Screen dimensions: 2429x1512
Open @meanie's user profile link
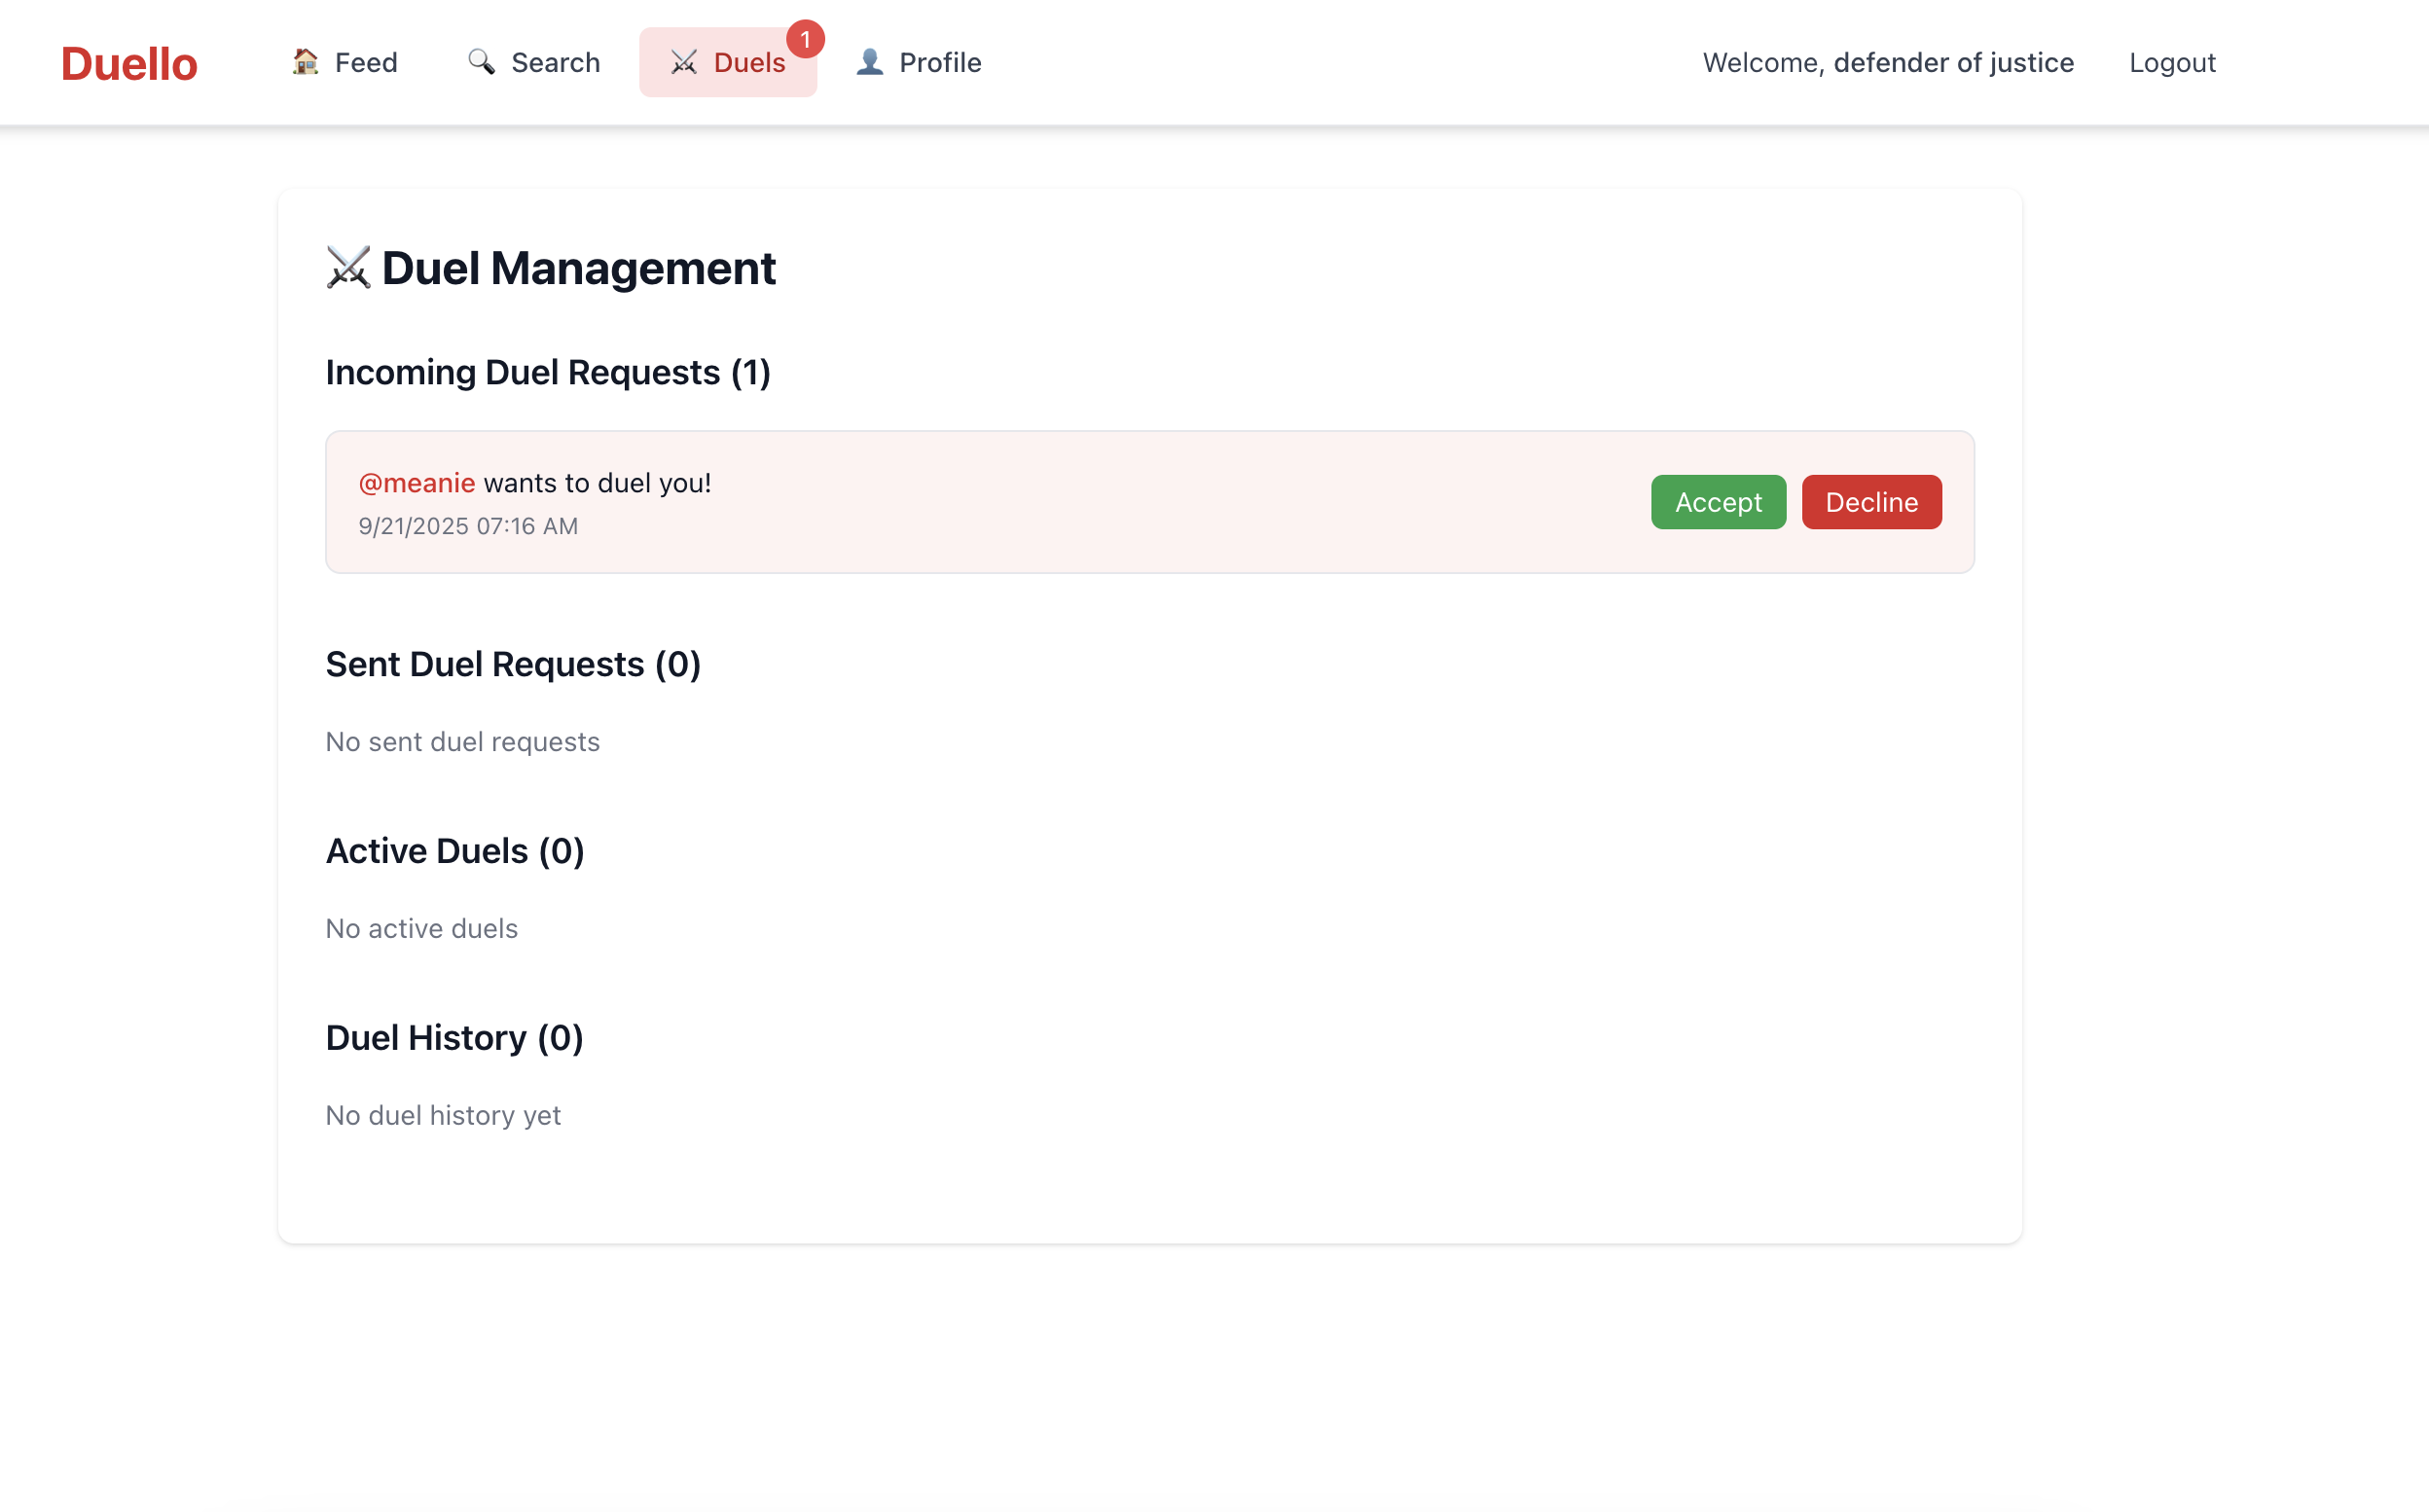tap(417, 483)
